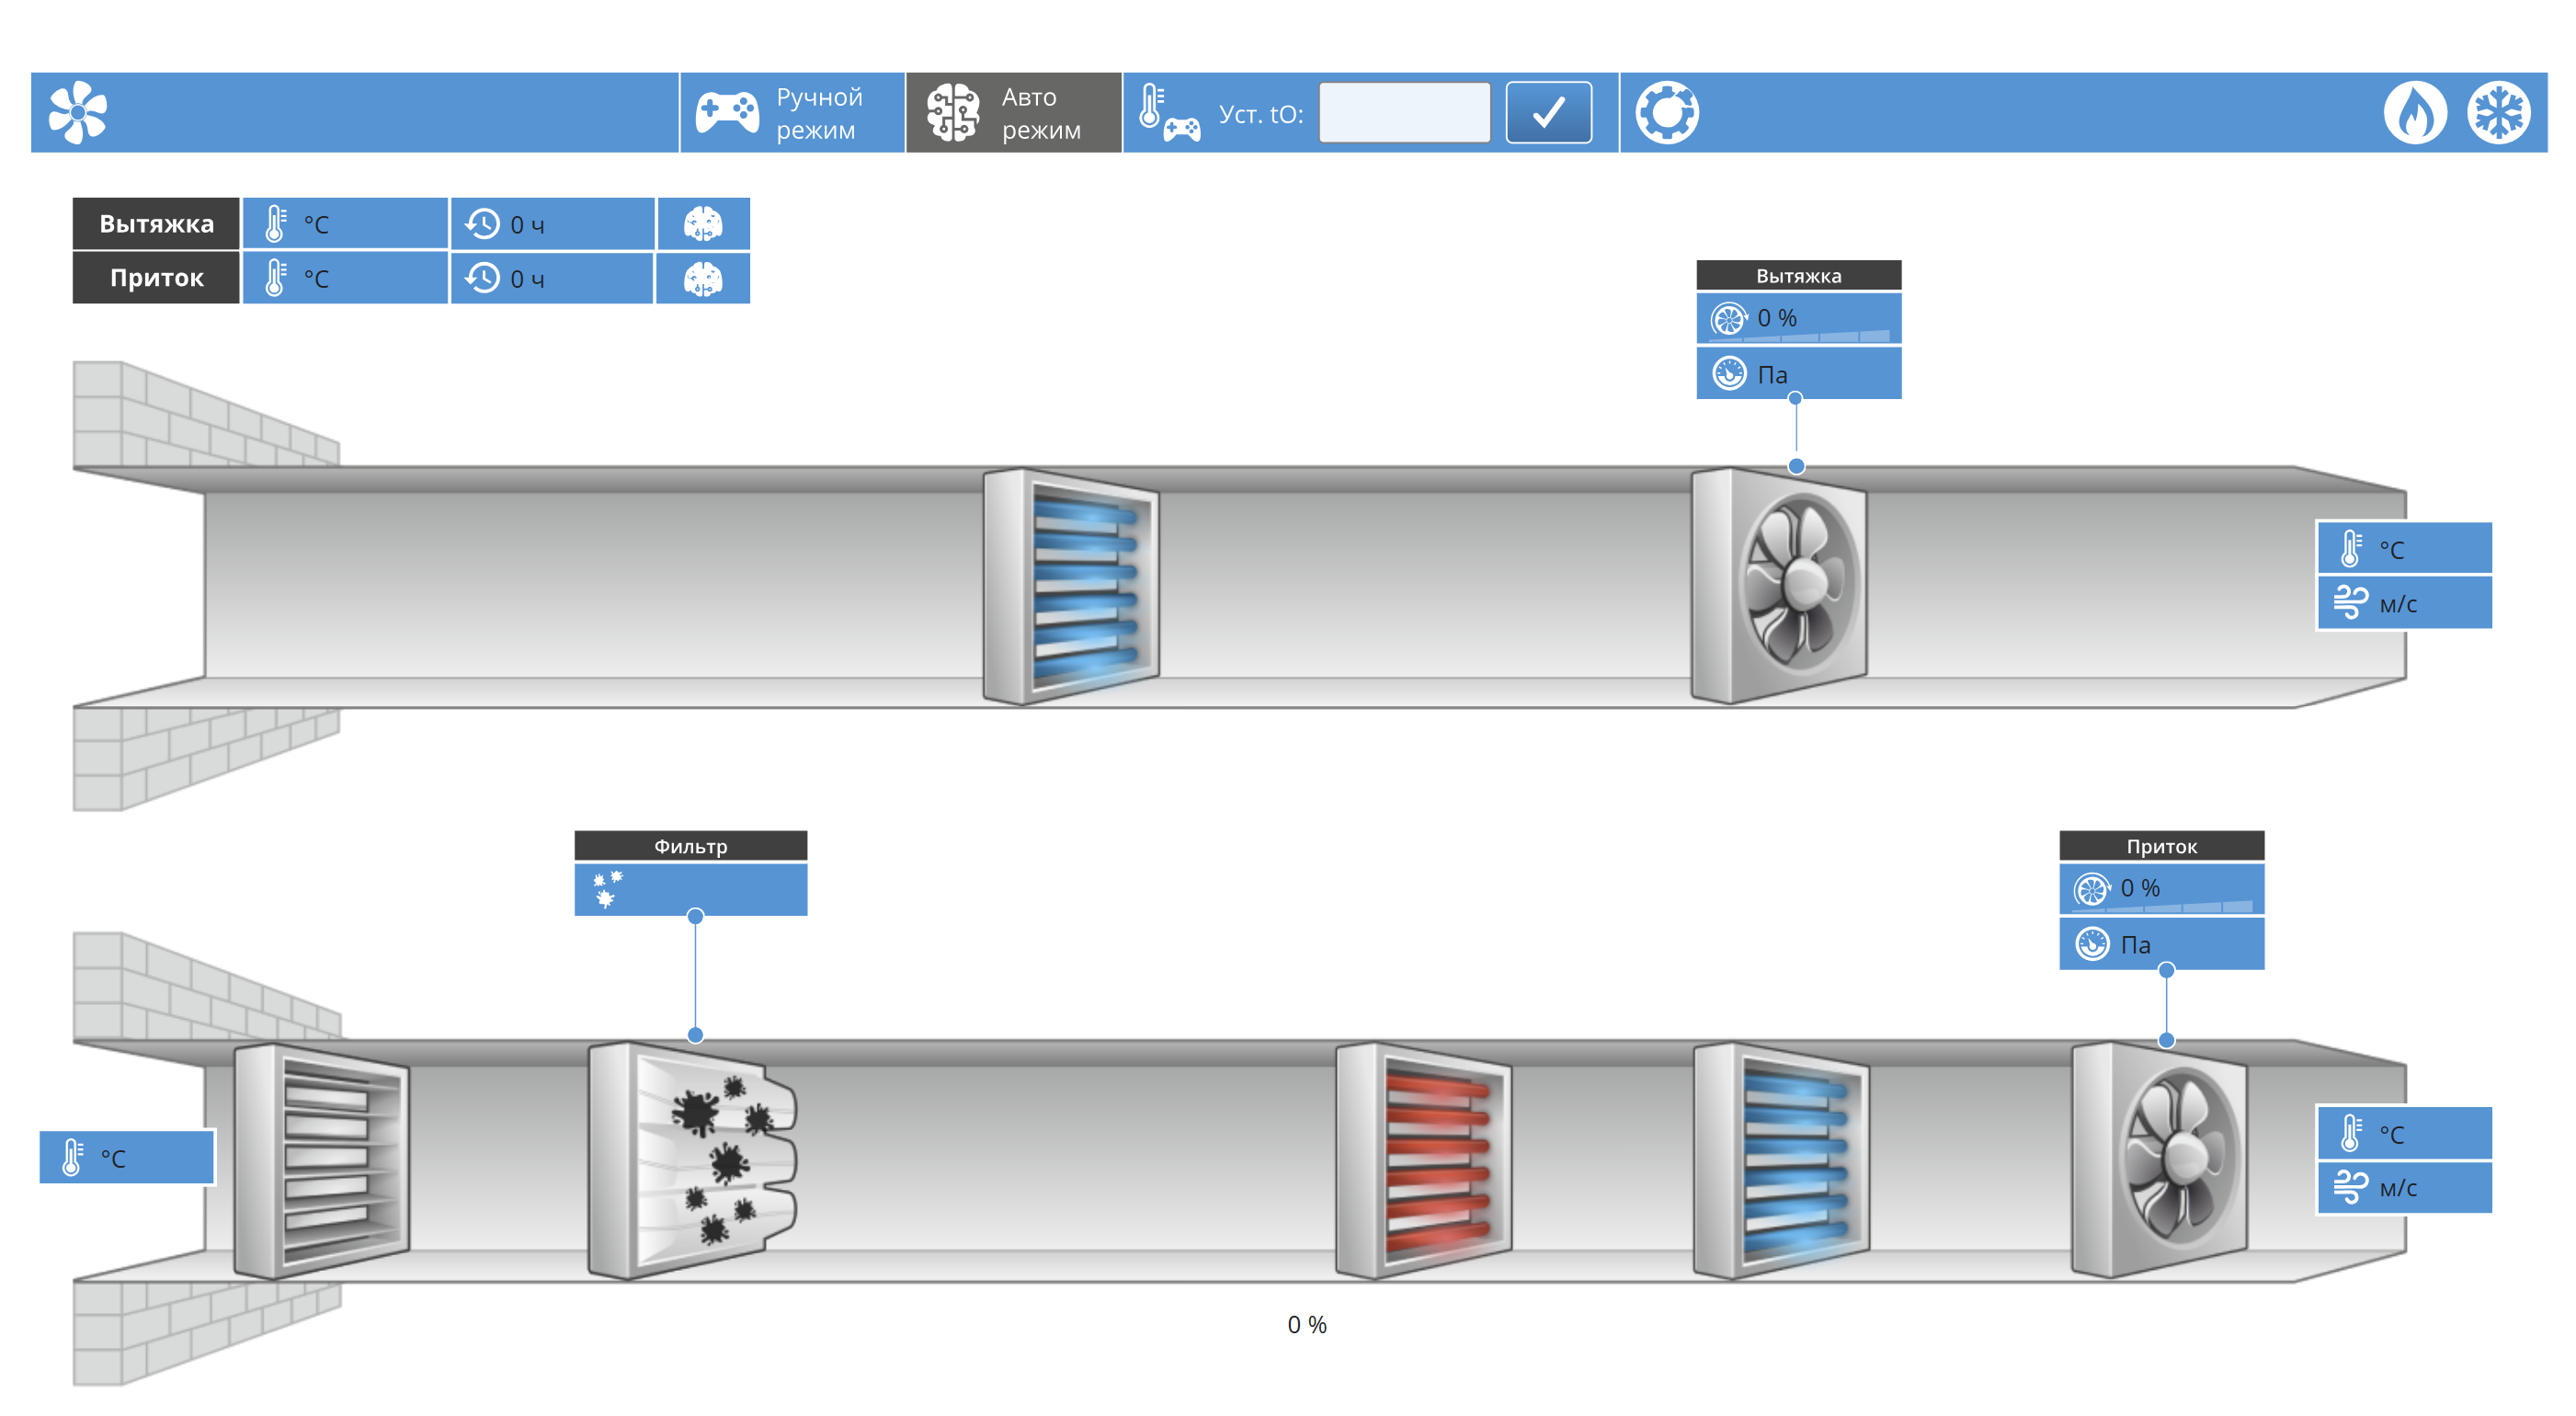Click fan speed icon in Вытяжка panel

coord(1728,319)
